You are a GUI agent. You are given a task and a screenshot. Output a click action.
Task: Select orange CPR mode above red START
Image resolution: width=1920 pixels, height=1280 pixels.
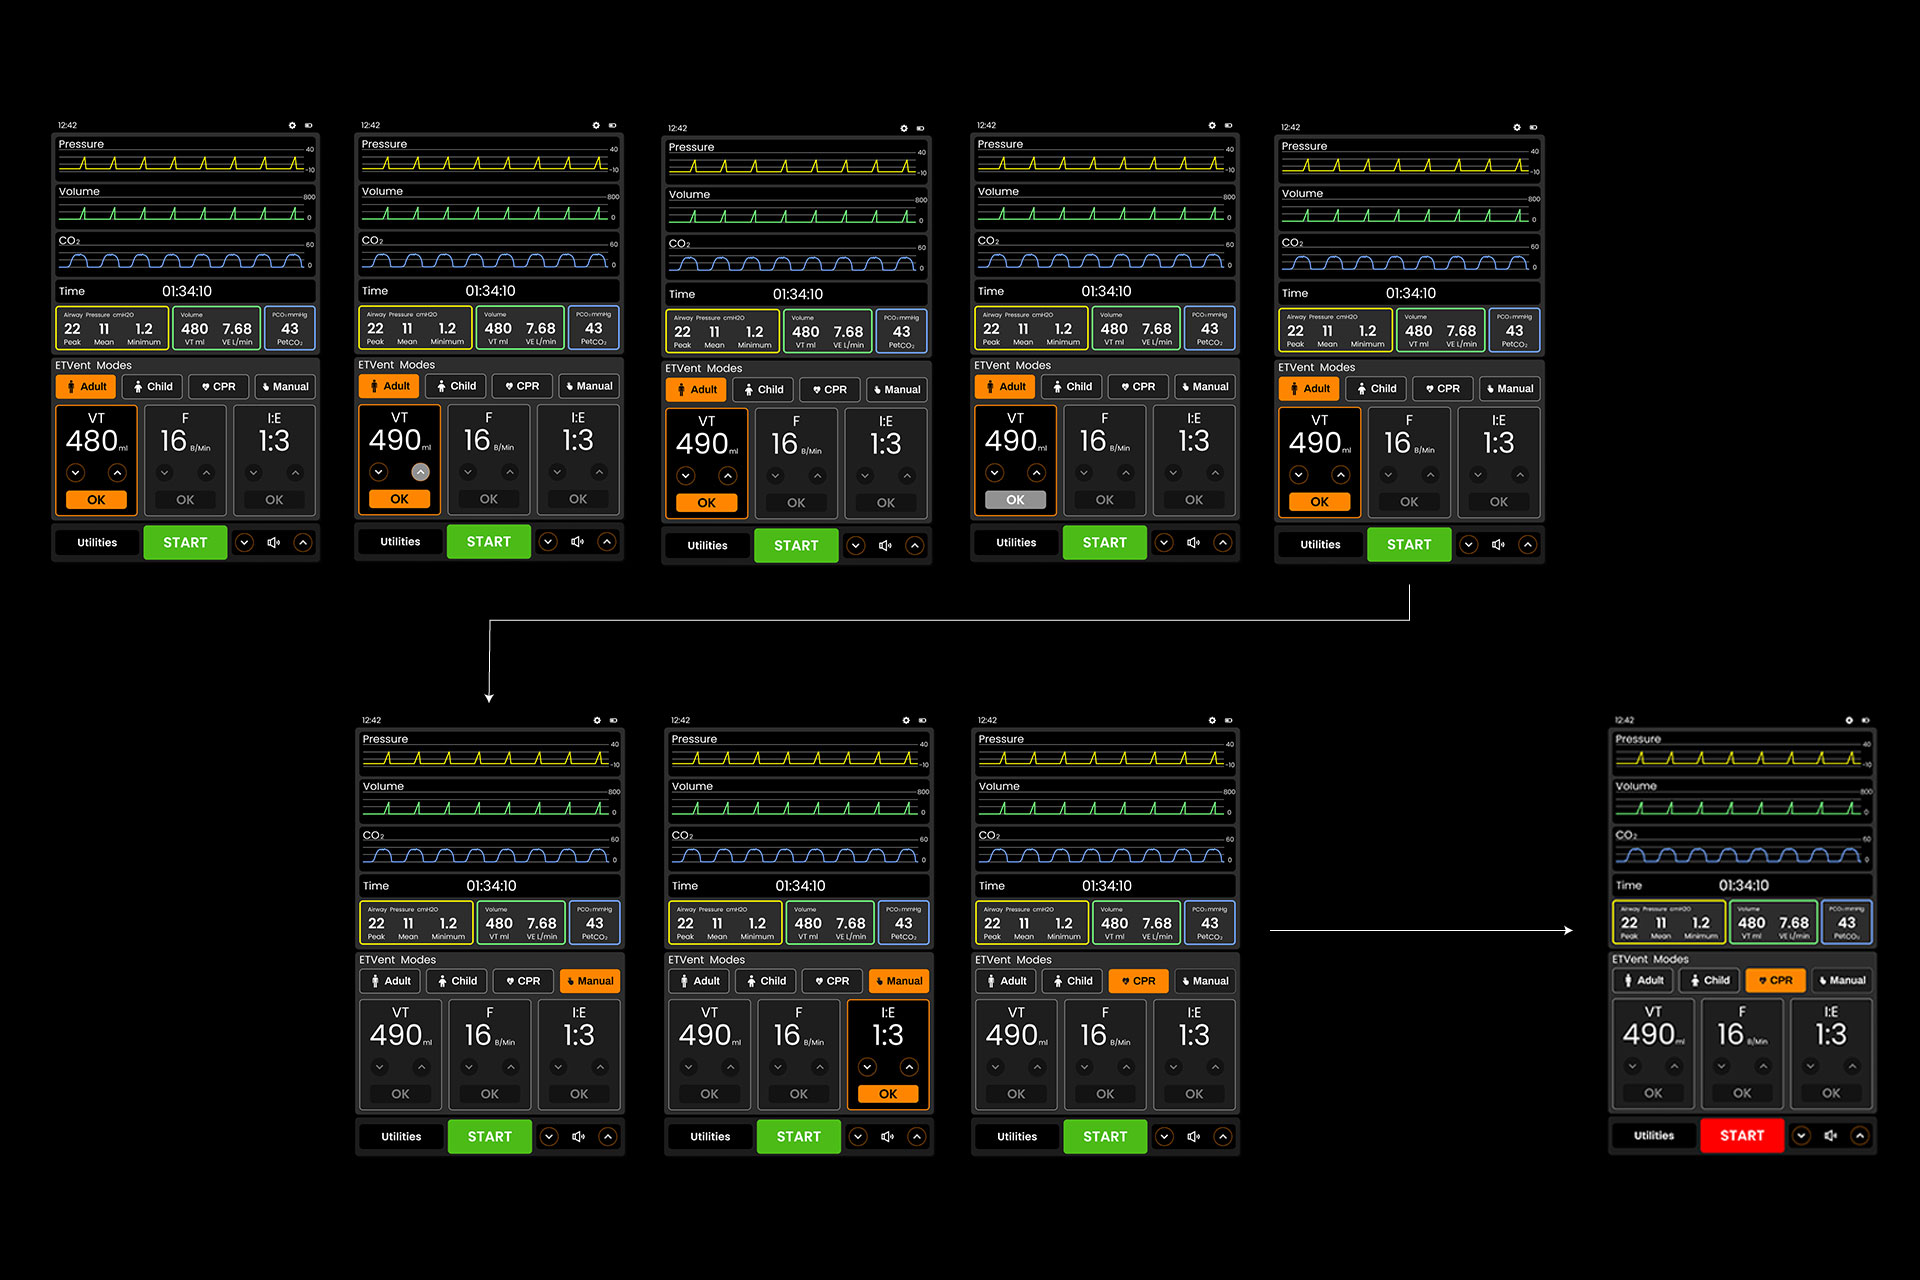(x=1775, y=981)
